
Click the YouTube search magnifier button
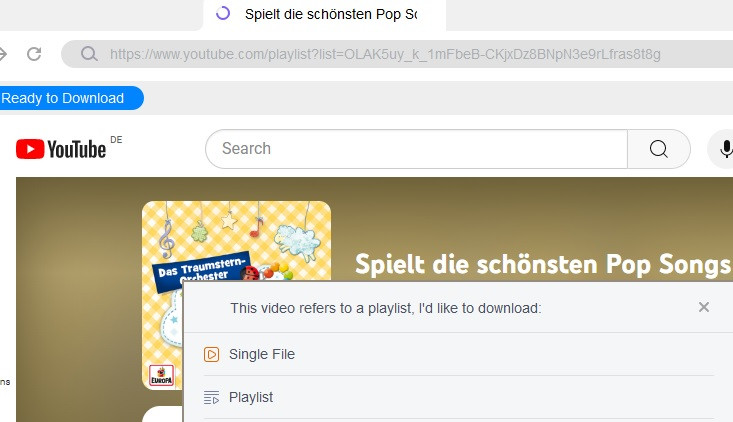tap(659, 149)
